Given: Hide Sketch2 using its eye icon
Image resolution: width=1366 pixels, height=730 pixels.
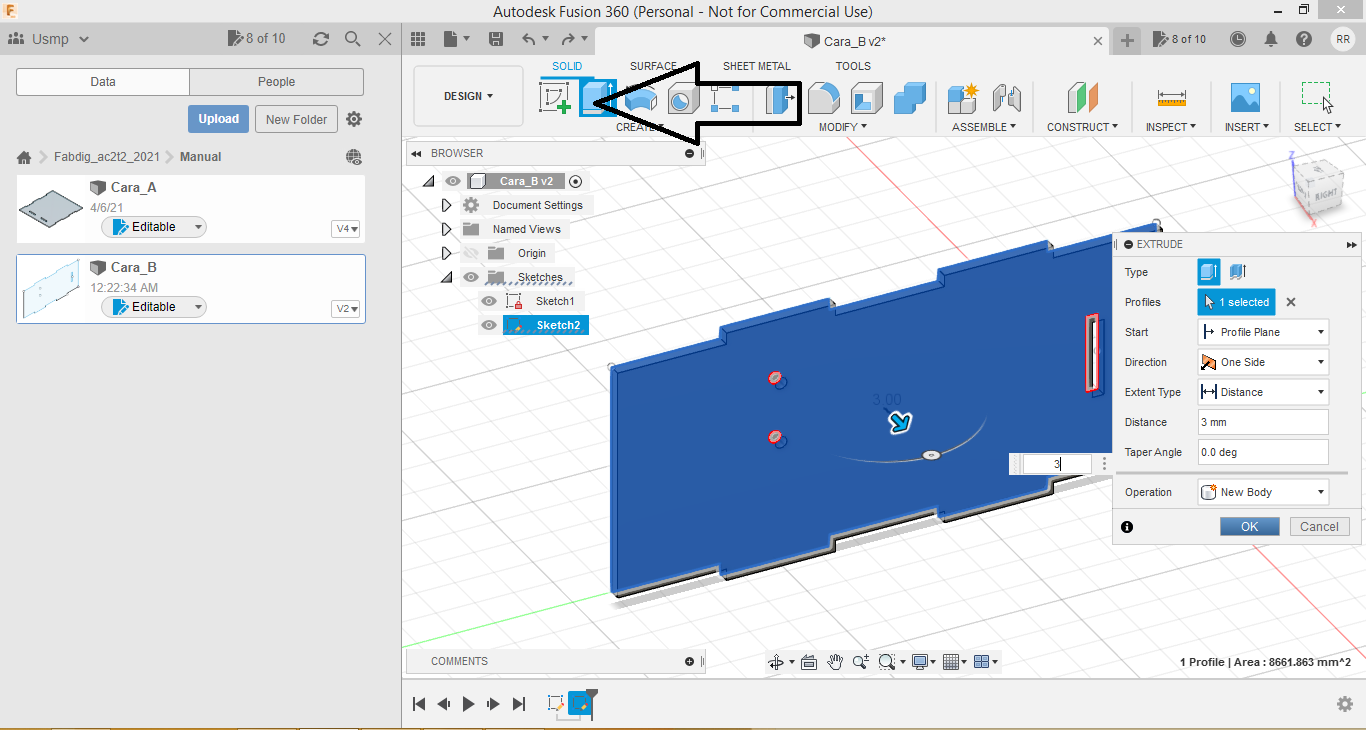Looking at the screenshot, I should click(x=489, y=325).
